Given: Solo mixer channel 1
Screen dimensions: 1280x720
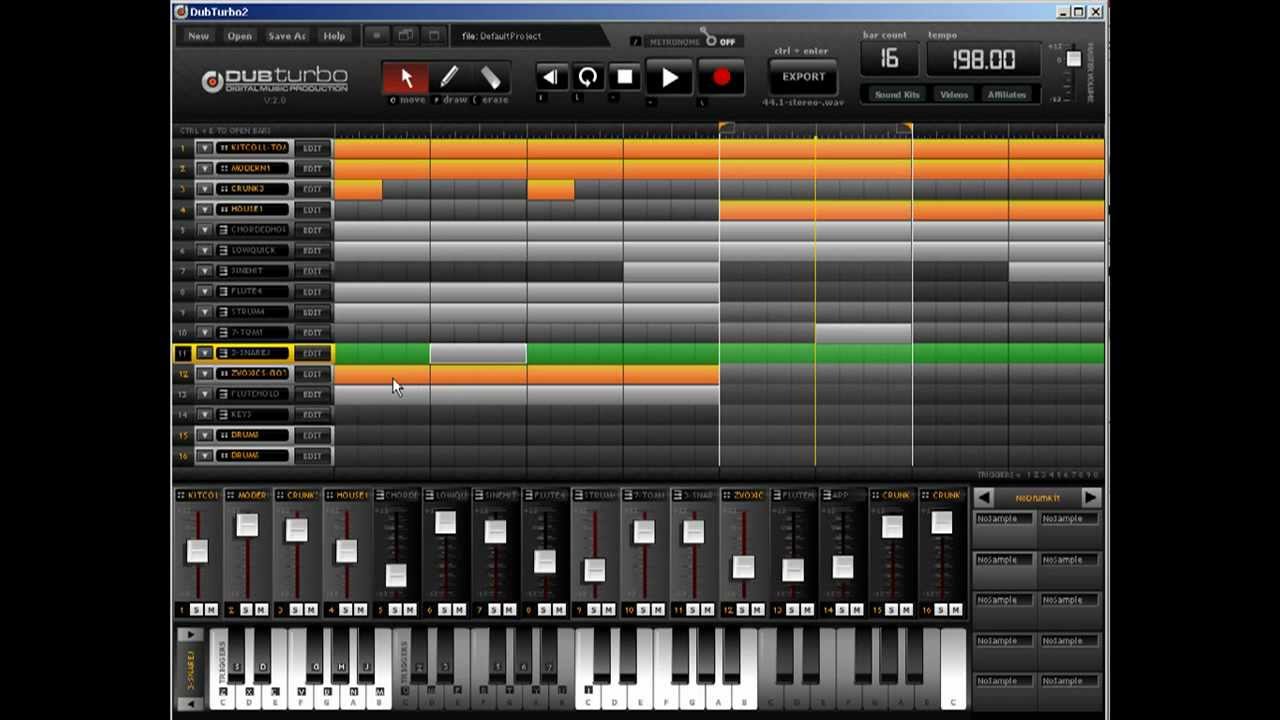Looking at the screenshot, I should (197, 610).
